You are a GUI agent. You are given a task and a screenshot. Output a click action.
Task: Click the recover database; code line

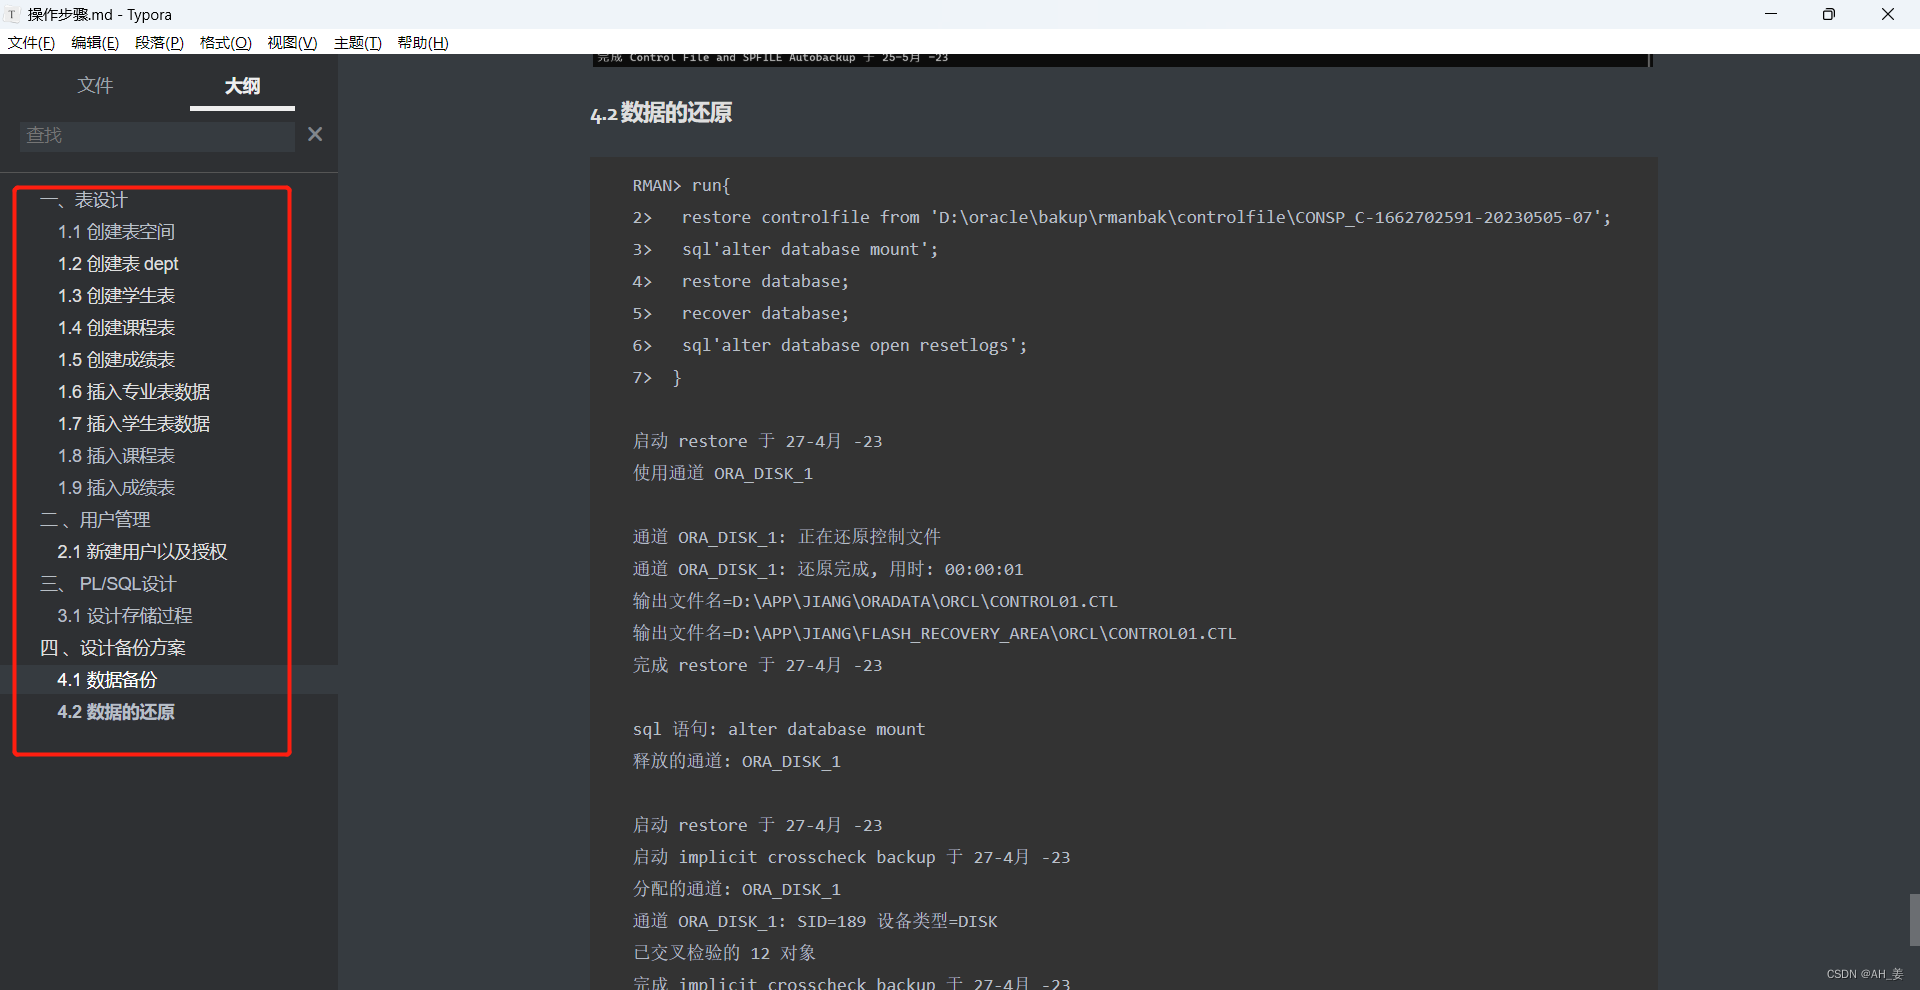coord(740,314)
